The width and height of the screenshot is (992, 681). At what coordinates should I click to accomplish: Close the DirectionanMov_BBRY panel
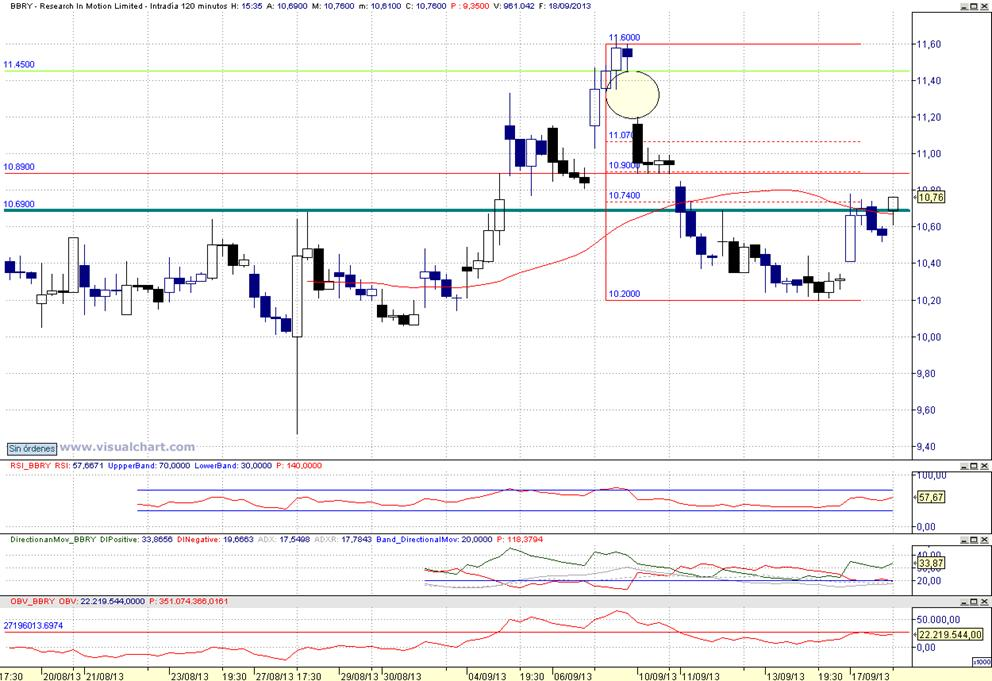point(984,540)
